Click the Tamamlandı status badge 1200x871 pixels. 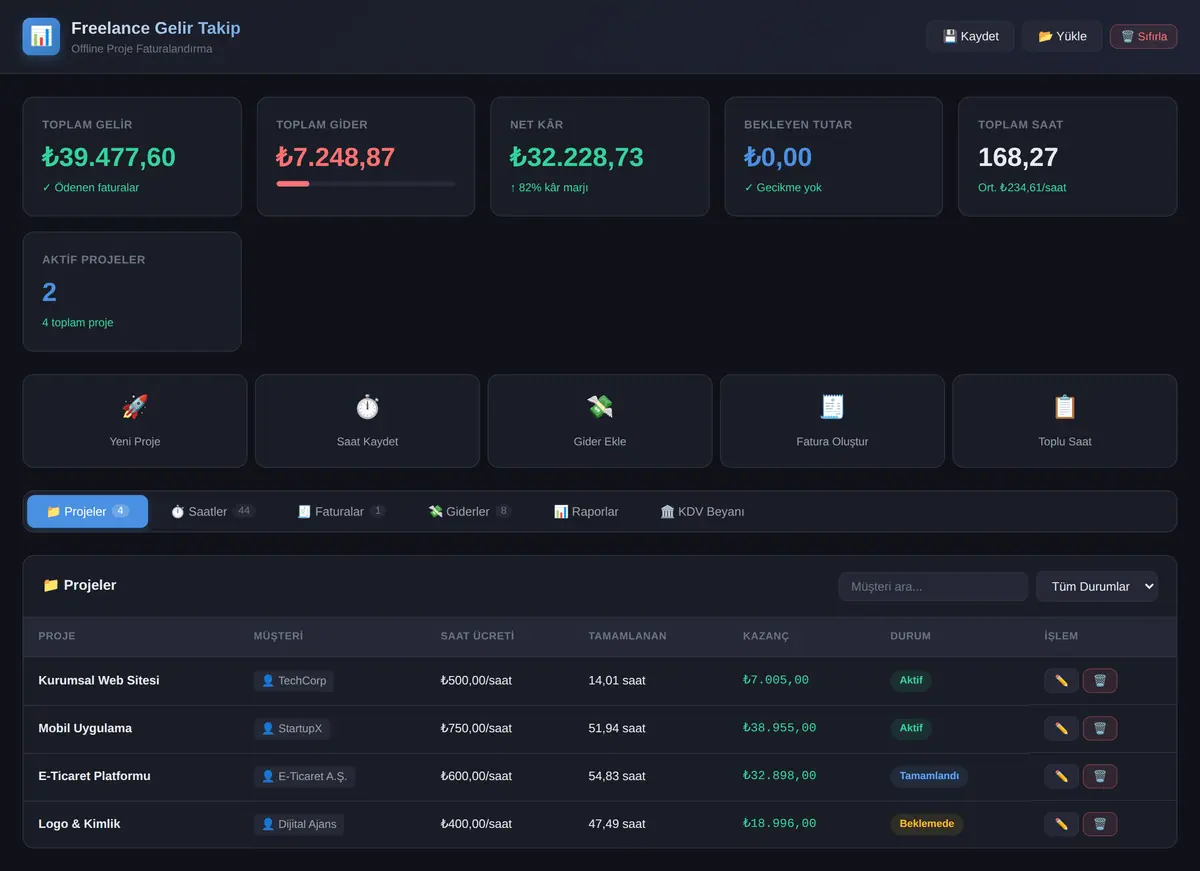tap(929, 776)
